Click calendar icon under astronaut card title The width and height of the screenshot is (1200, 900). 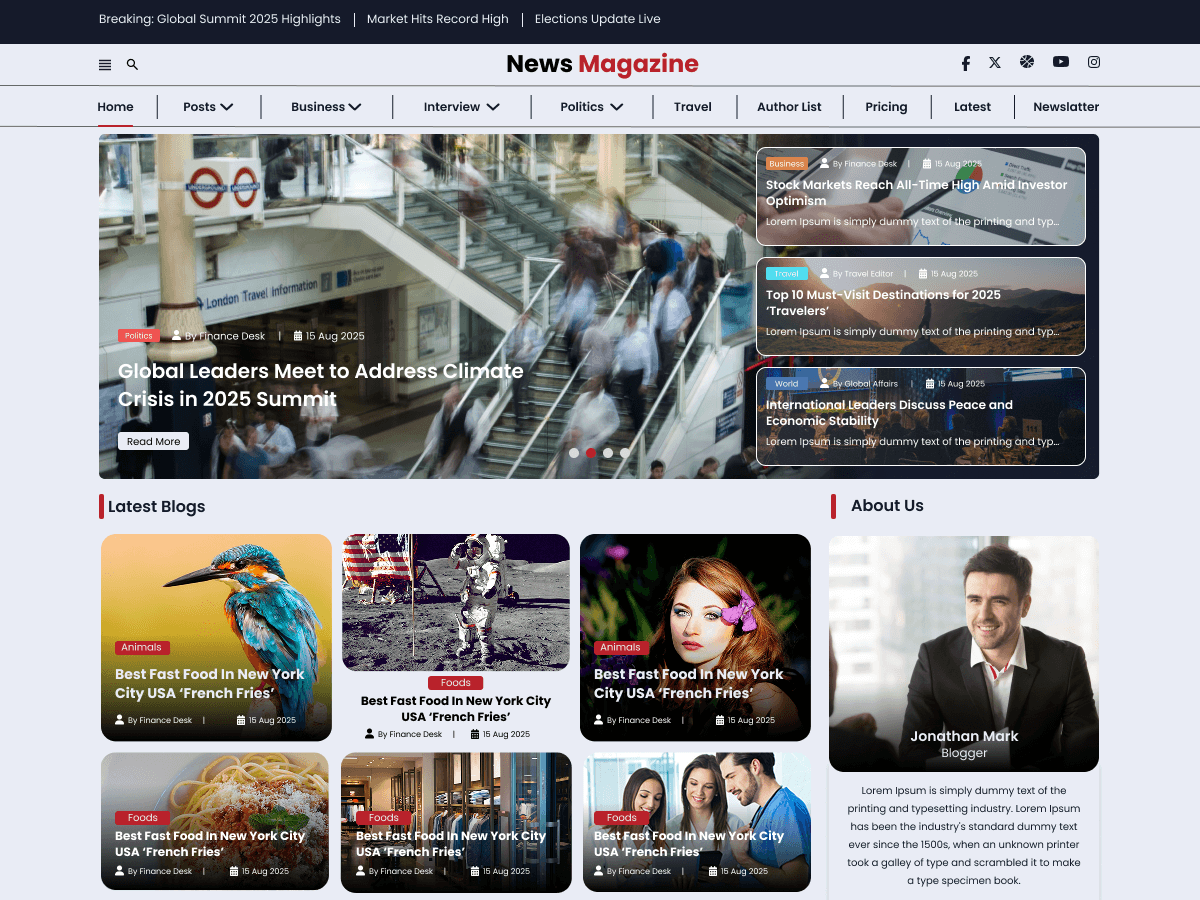click(475, 734)
